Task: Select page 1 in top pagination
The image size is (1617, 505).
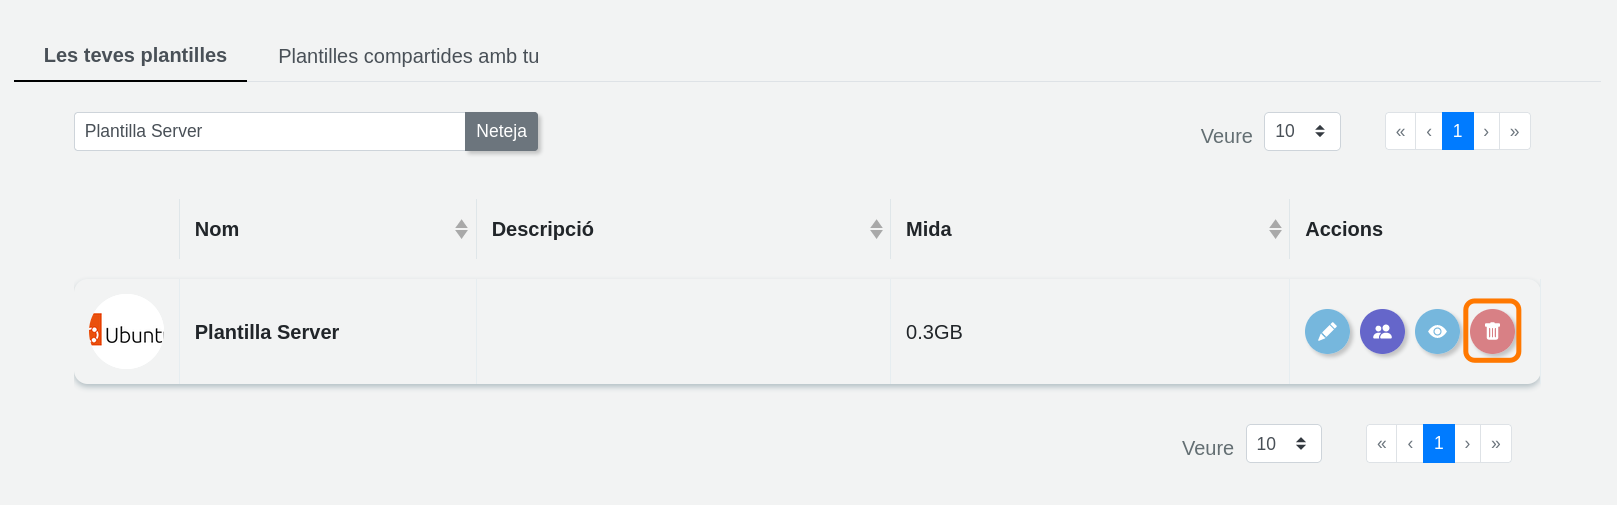Action: tap(1458, 132)
